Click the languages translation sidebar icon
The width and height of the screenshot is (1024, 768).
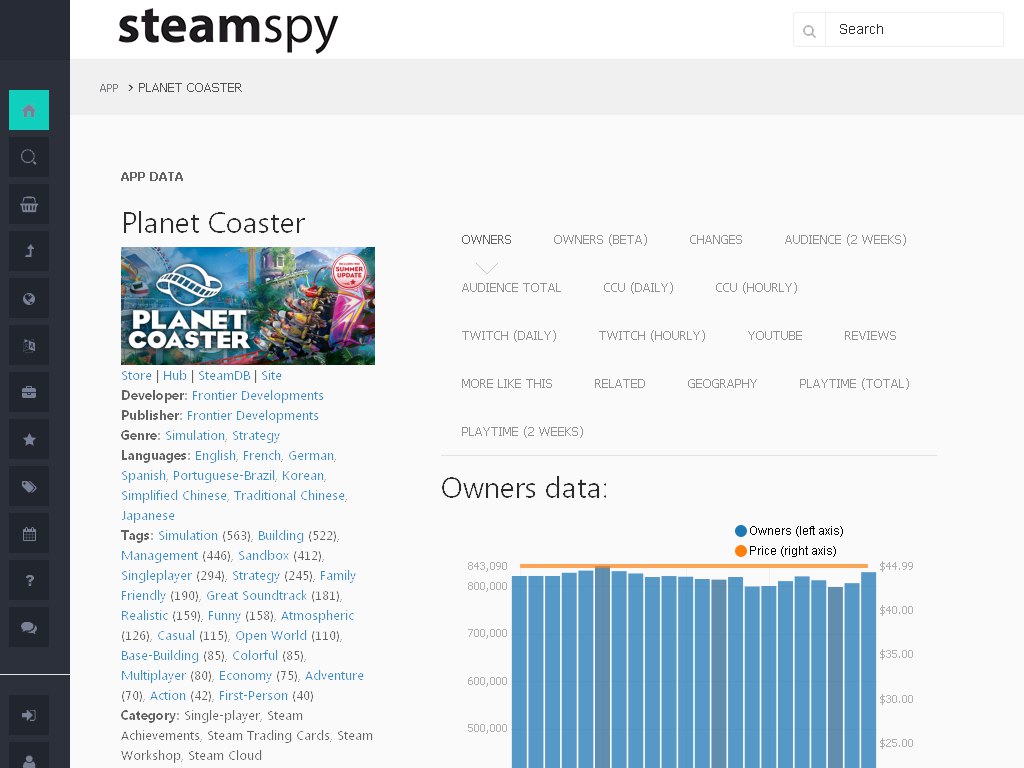tap(29, 345)
